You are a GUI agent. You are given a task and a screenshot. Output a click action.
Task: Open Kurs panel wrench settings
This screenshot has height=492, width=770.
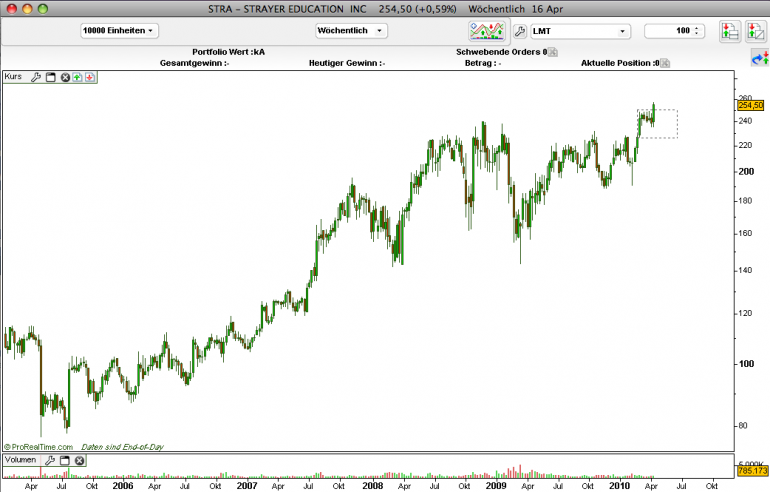point(36,77)
